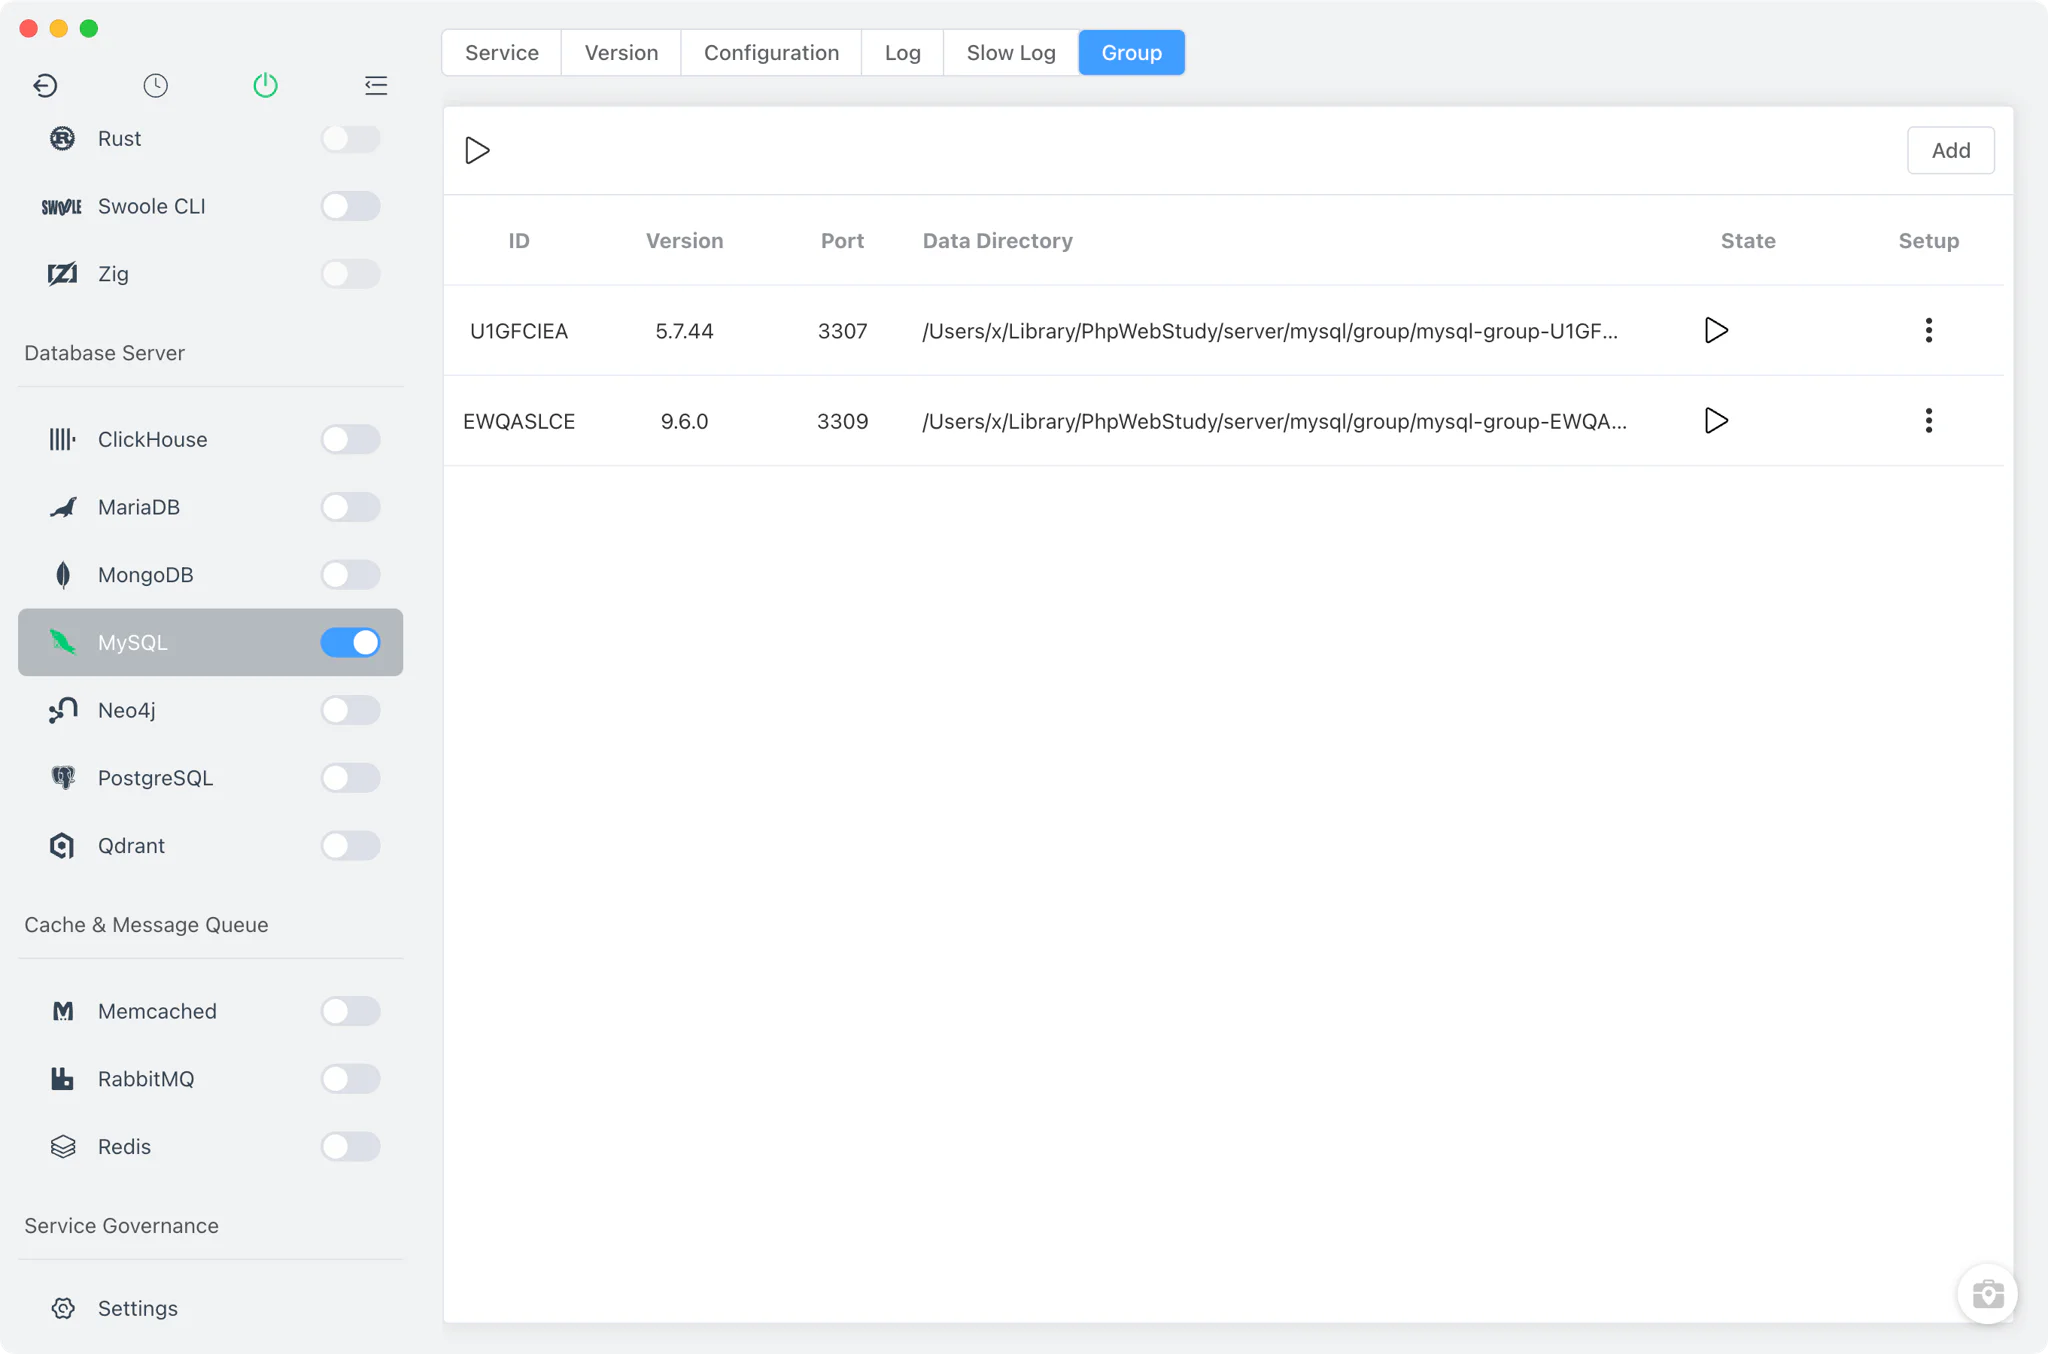Viewport: 2048px width, 1354px height.
Task: Click the Rust gear logo icon
Action: (62, 138)
